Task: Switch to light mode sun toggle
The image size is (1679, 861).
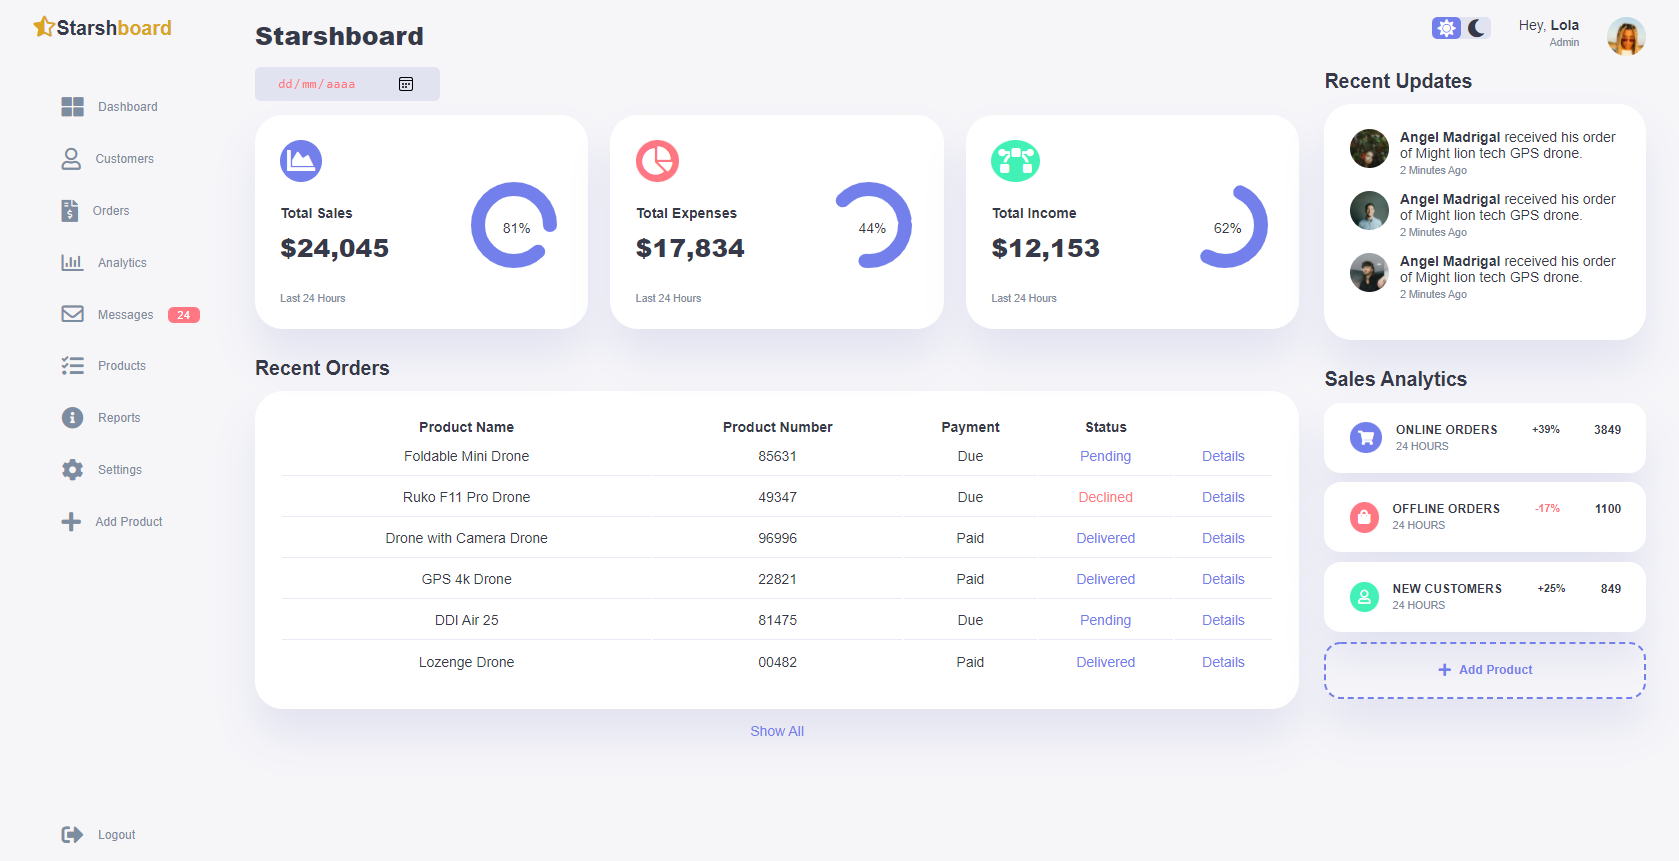Action: (1446, 28)
